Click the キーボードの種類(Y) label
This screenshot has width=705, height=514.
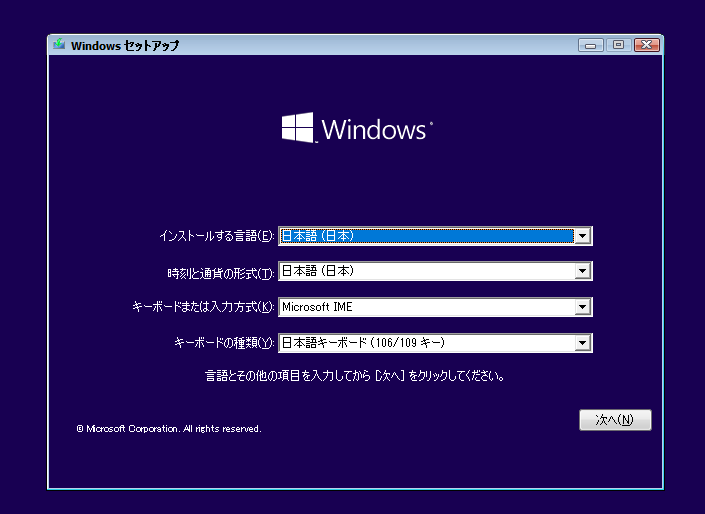pos(224,343)
